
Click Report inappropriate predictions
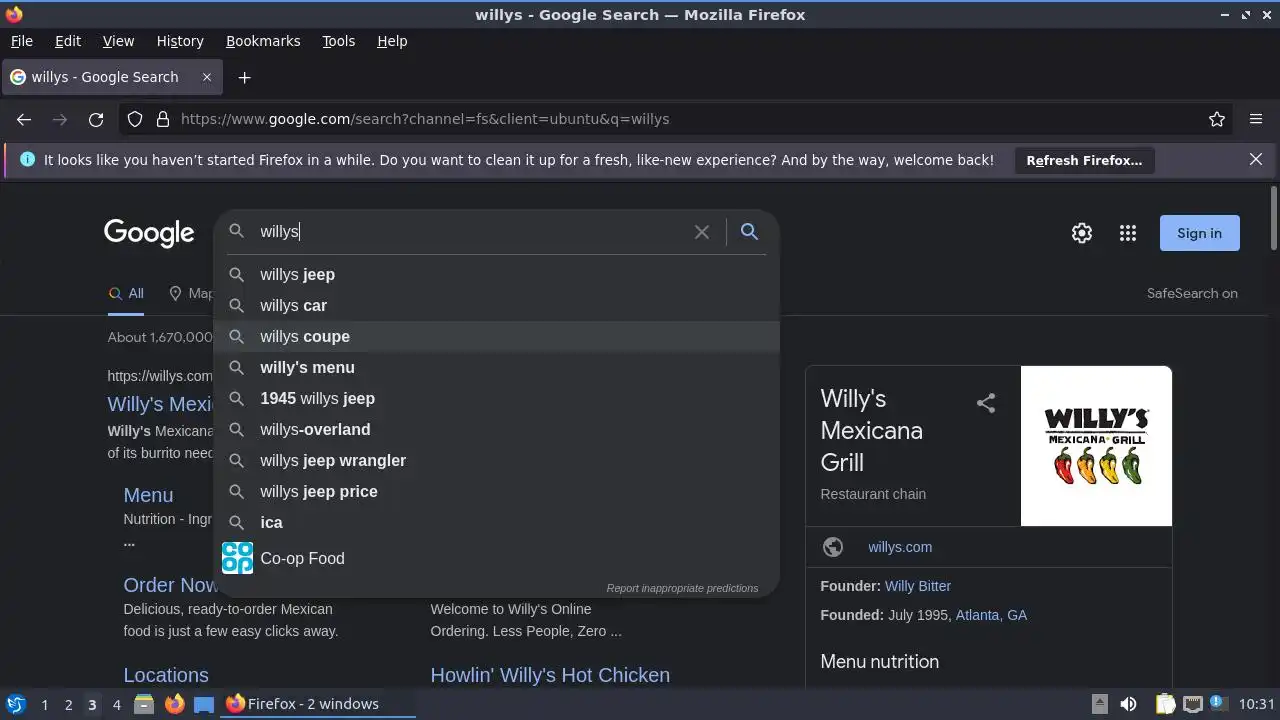point(682,588)
